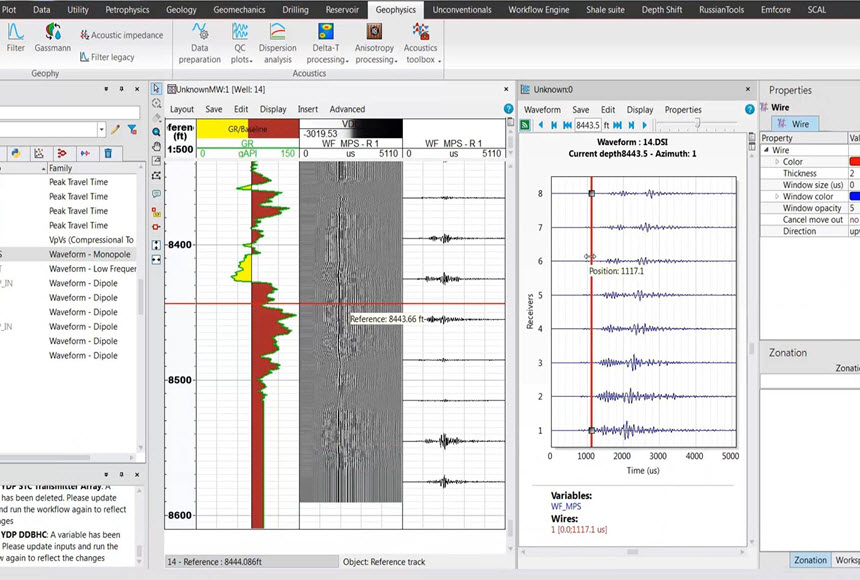Select the arrow pointer tool
The image size is (860, 580).
pos(156,89)
